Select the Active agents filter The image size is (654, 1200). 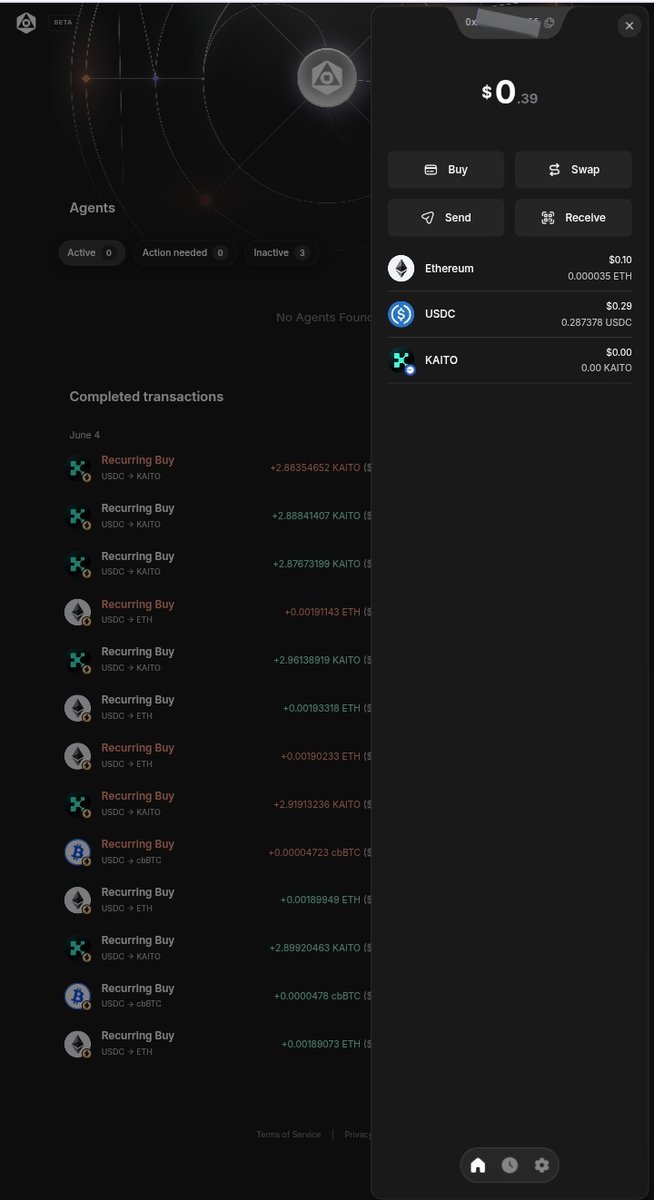[x=92, y=253]
